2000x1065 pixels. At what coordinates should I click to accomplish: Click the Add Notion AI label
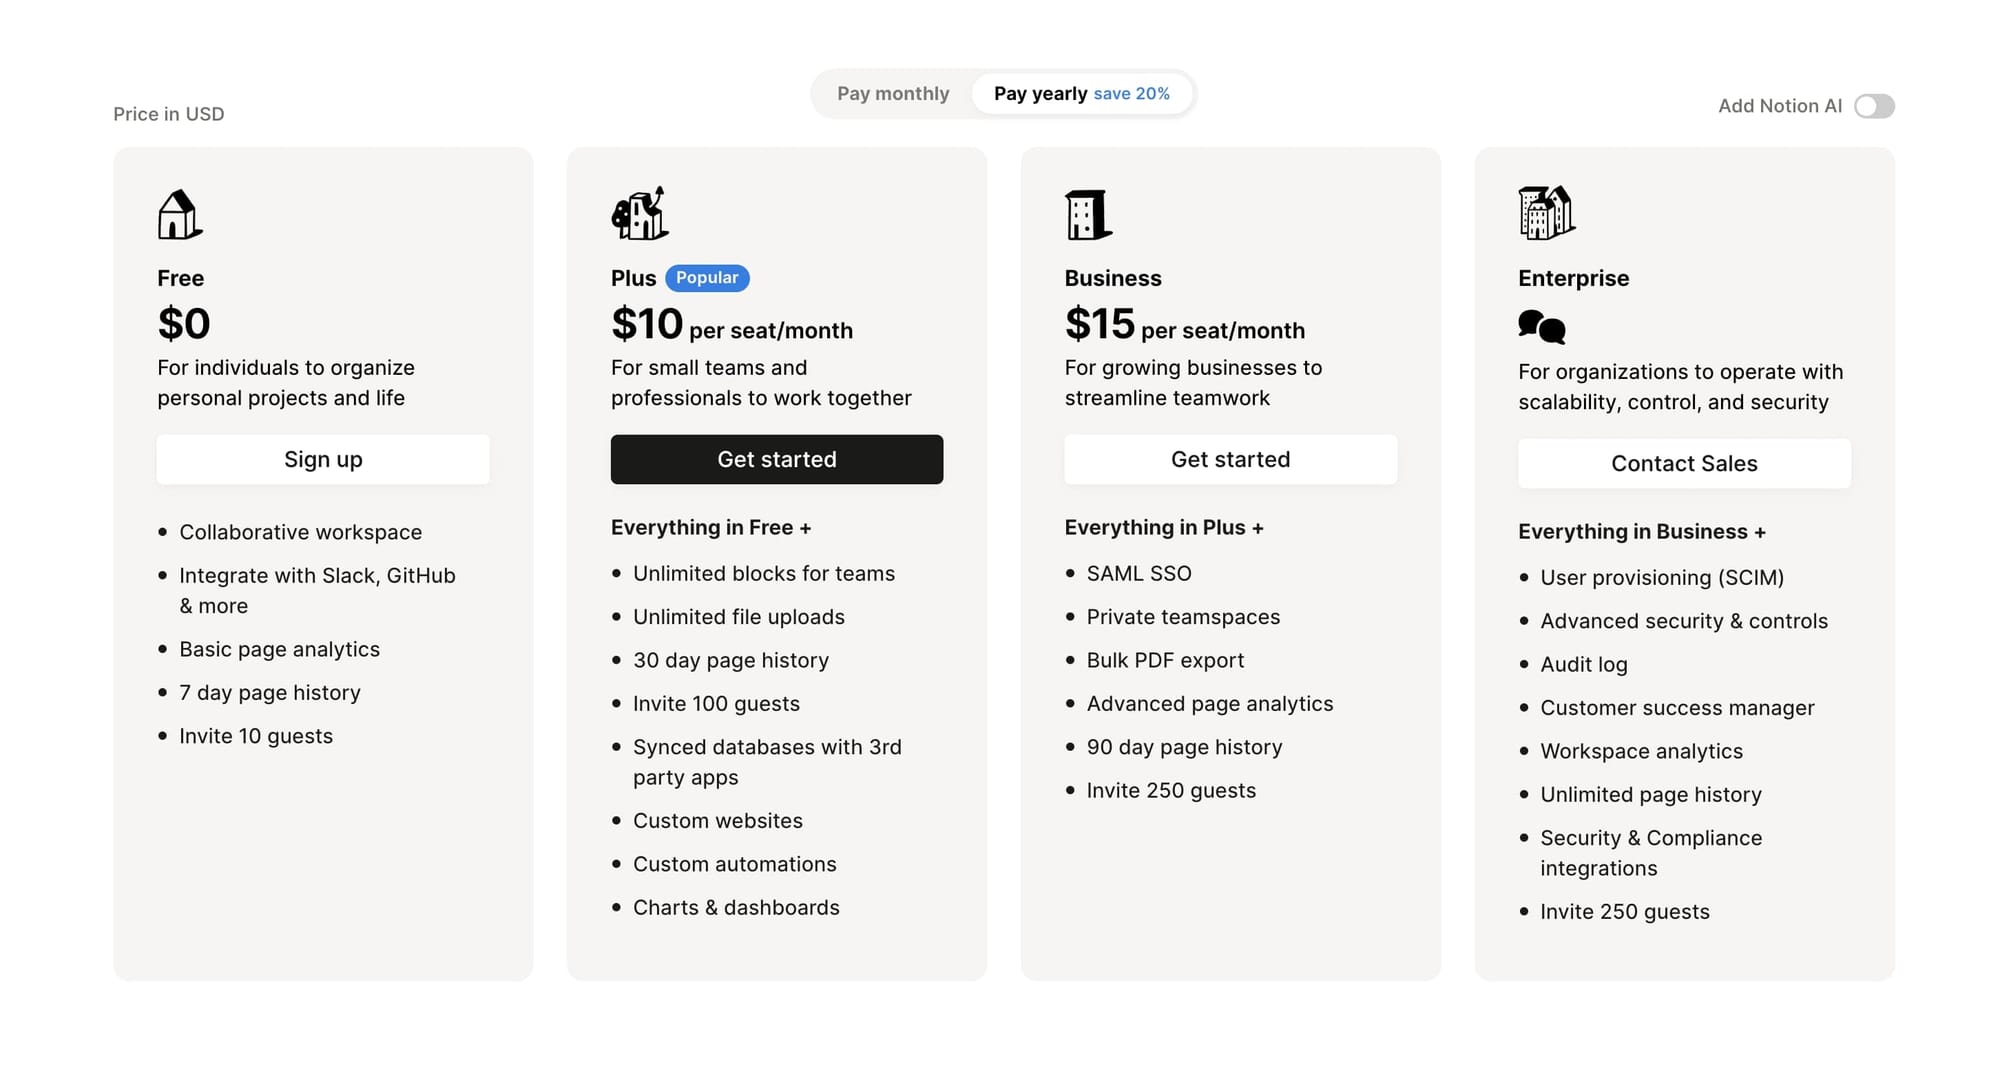(x=1779, y=106)
